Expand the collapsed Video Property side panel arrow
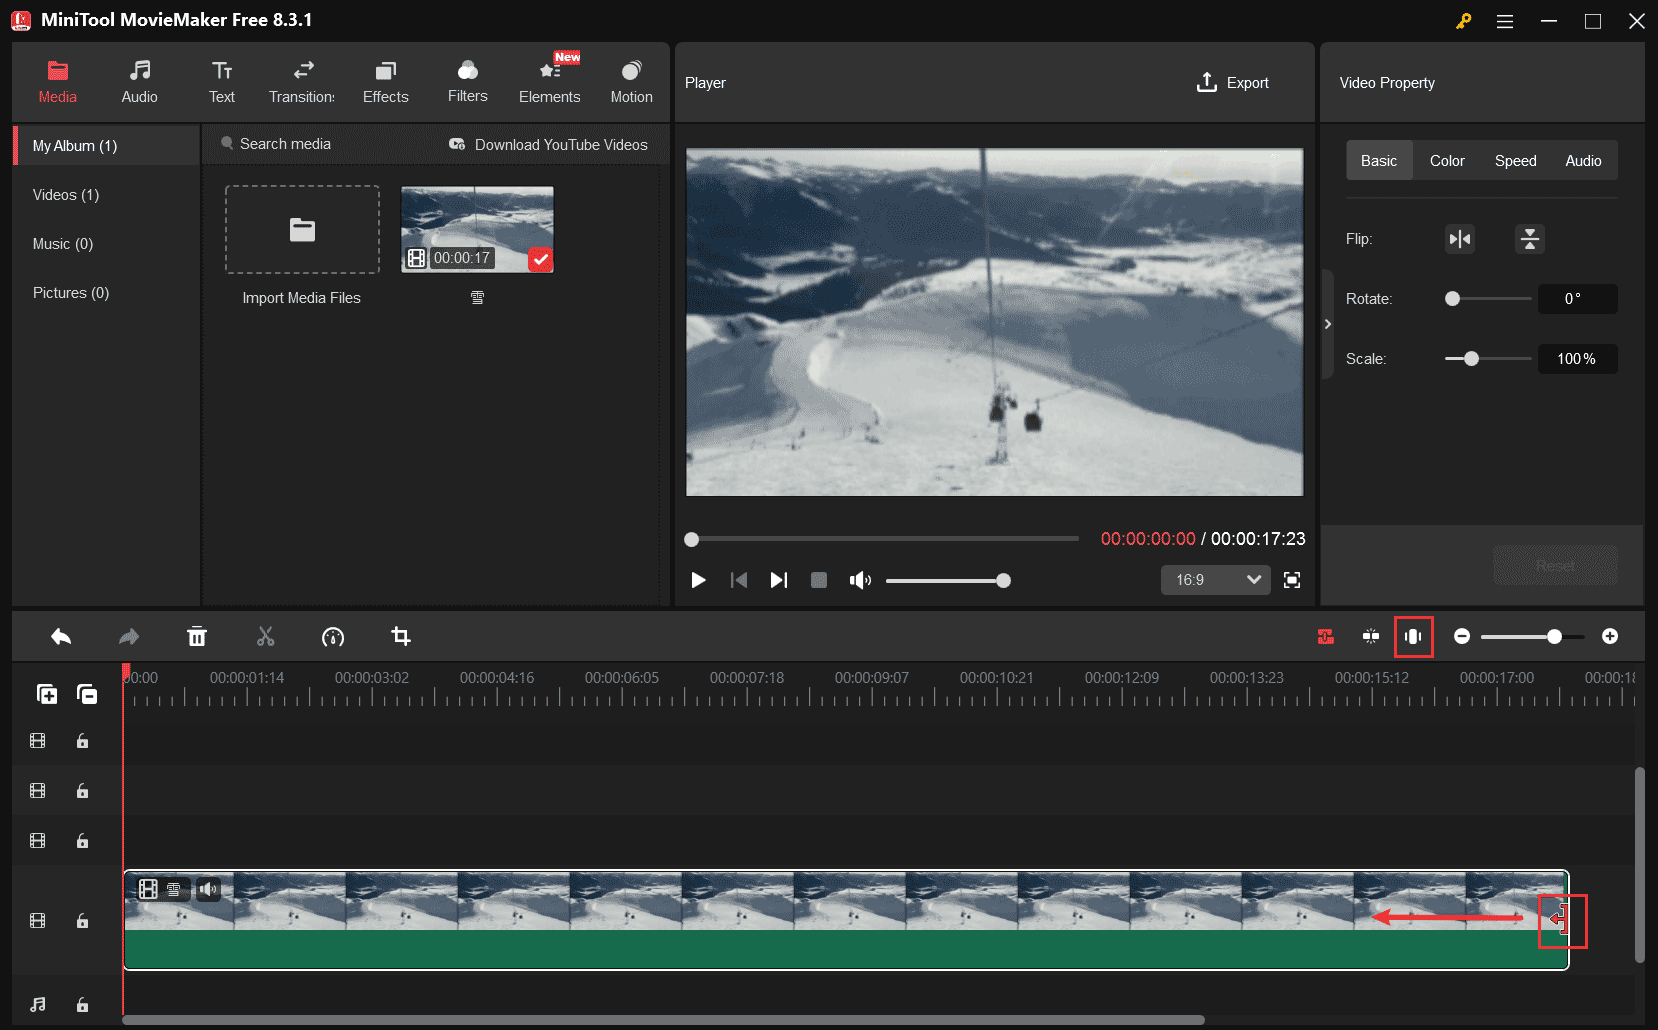The width and height of the screenshot is (1658, 1030). (x=1328, y=323)
